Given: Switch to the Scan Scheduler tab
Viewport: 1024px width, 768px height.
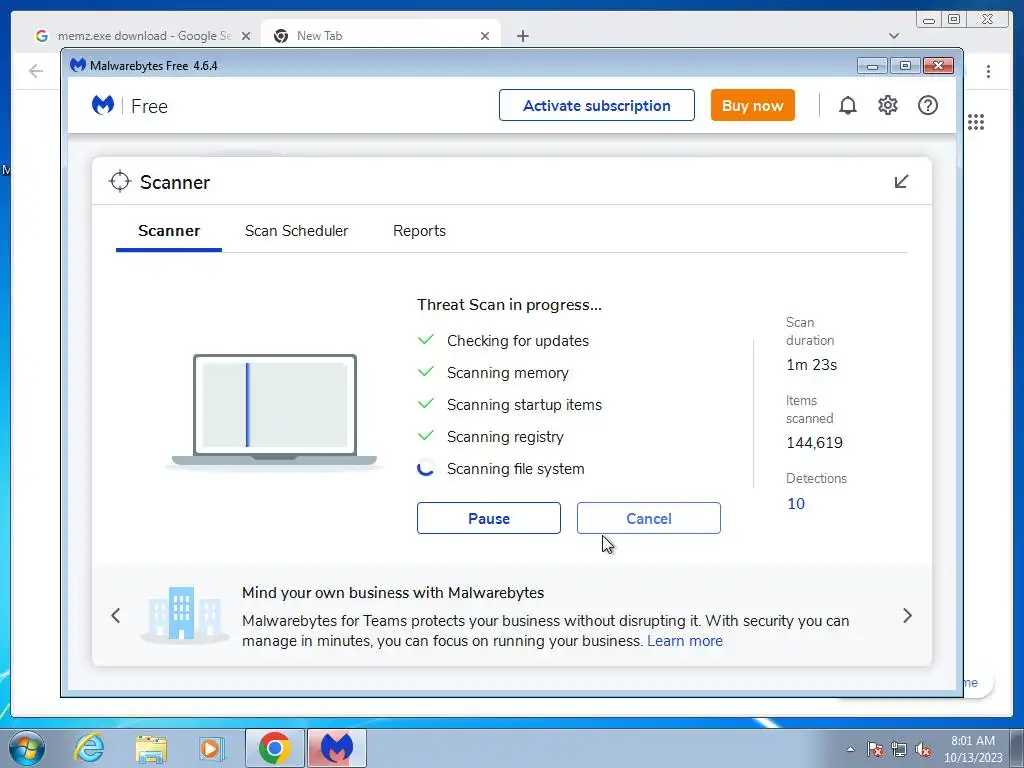Looking at the screenshot, I should [296, 231].
